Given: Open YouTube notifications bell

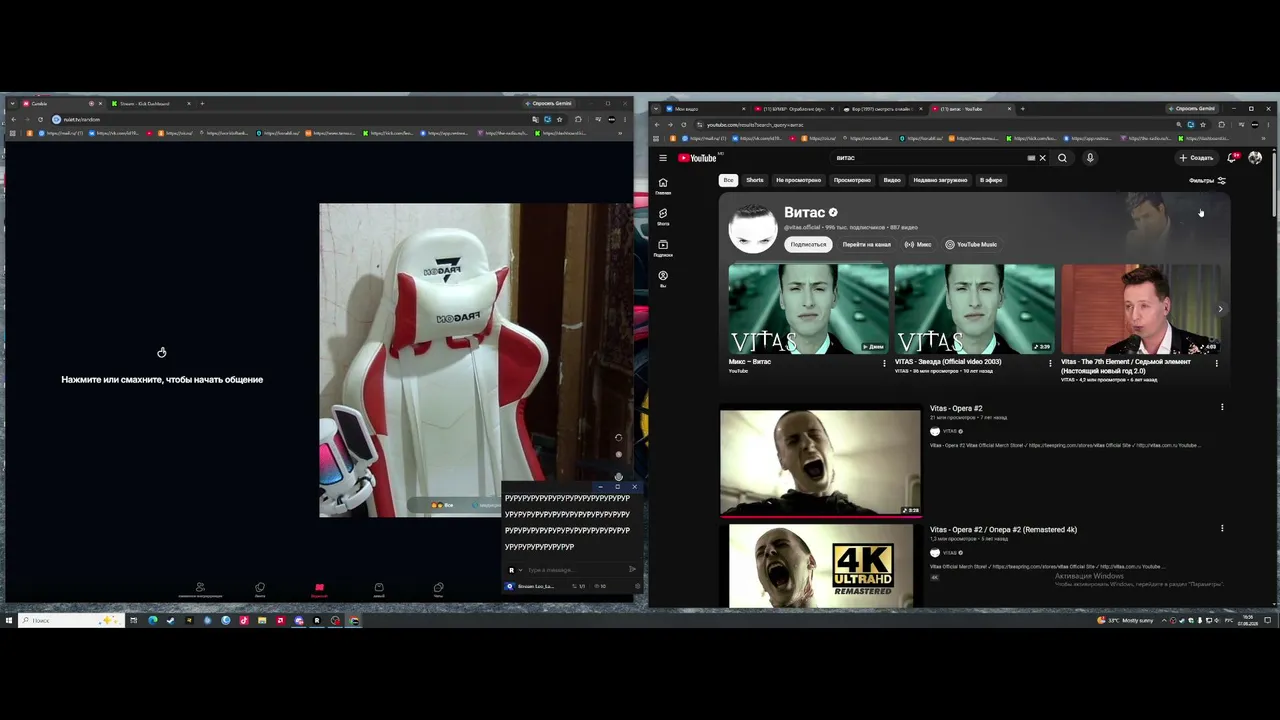Looking at the screenshot, I should click(1232, 158).
